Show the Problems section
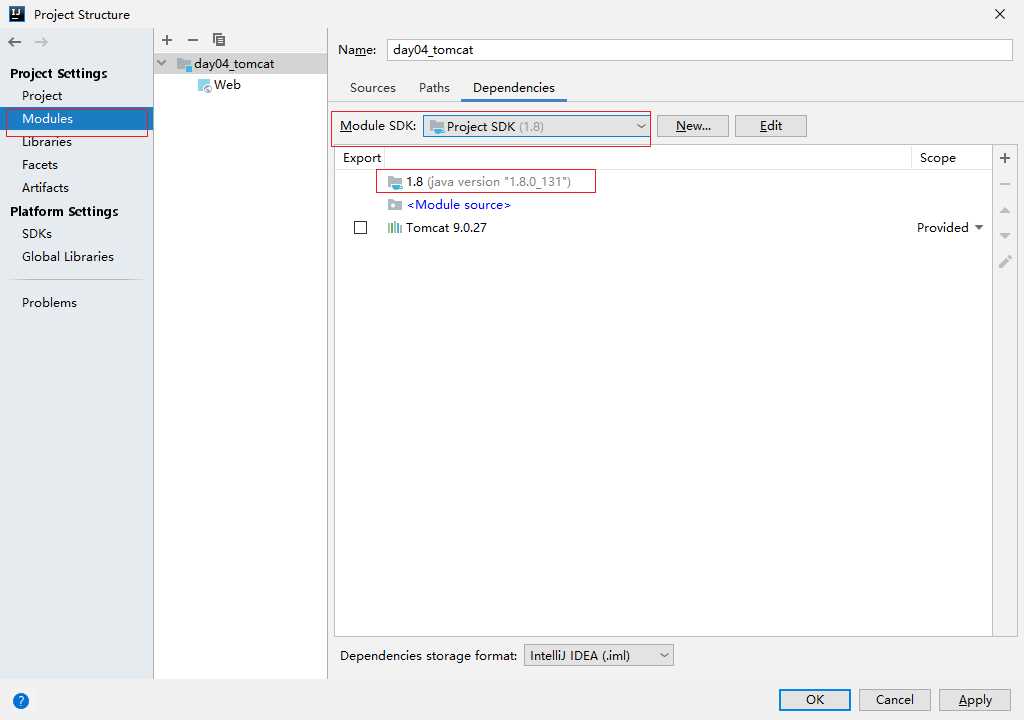Screen dimensions: 1024x720 (x=49, y=303)
